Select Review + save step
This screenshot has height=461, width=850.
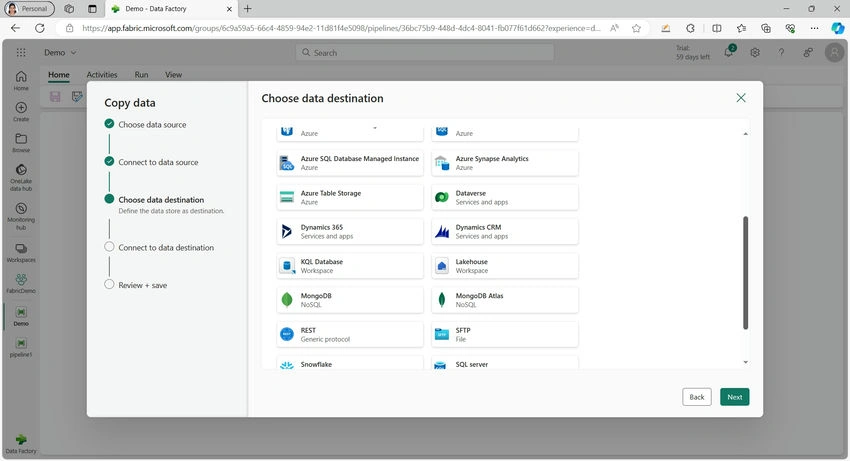(136, 285)
